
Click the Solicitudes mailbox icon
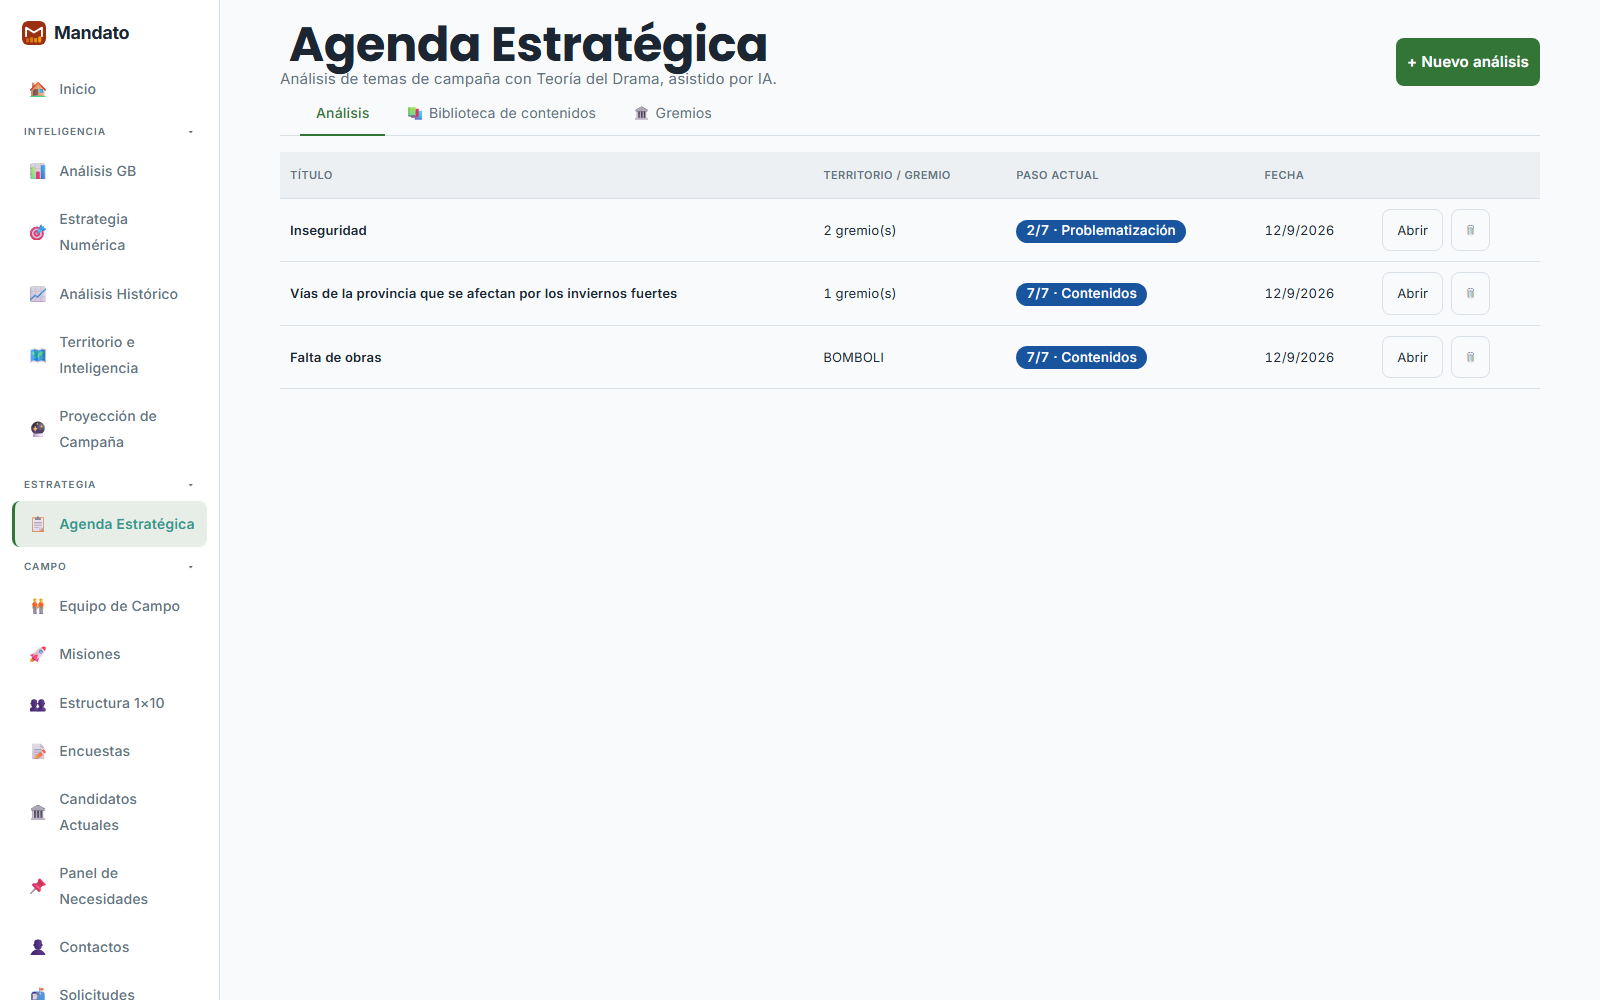tap(38, 995)
